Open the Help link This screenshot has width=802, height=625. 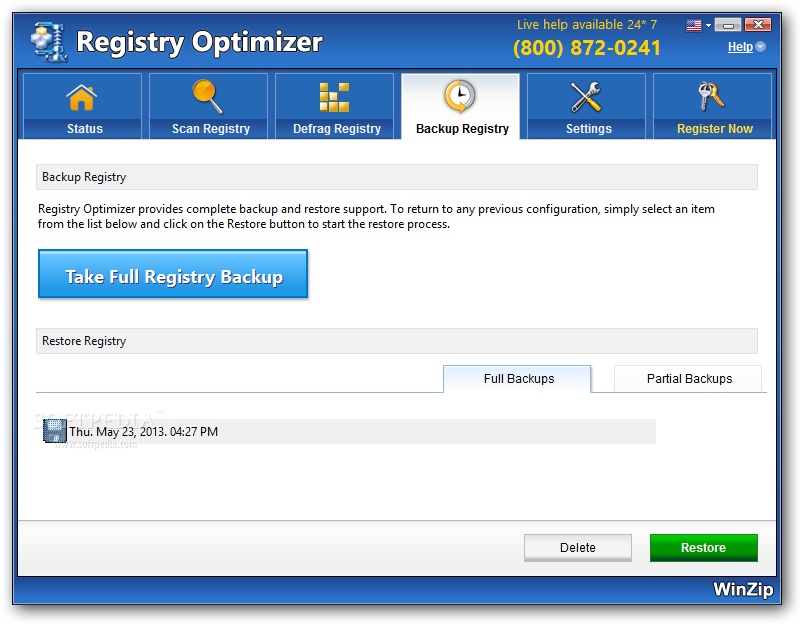[740, 47]
